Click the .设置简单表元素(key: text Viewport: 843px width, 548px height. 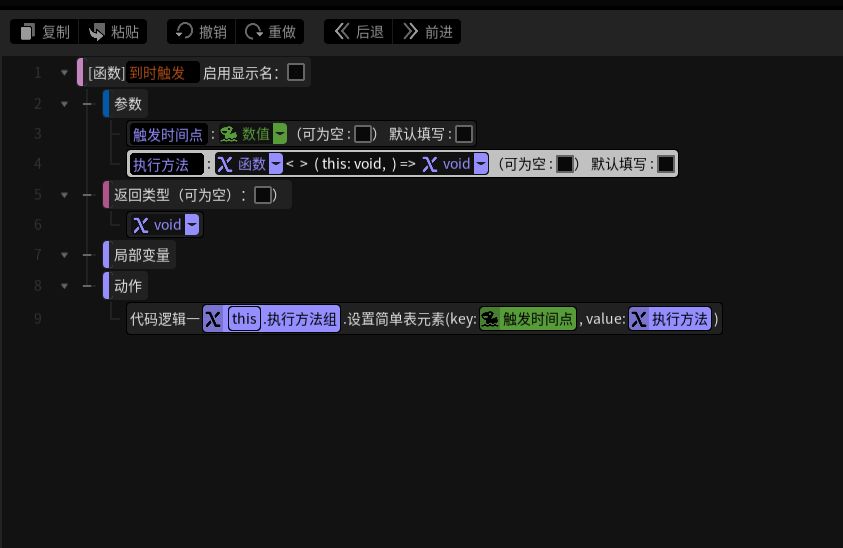[410, 319]
